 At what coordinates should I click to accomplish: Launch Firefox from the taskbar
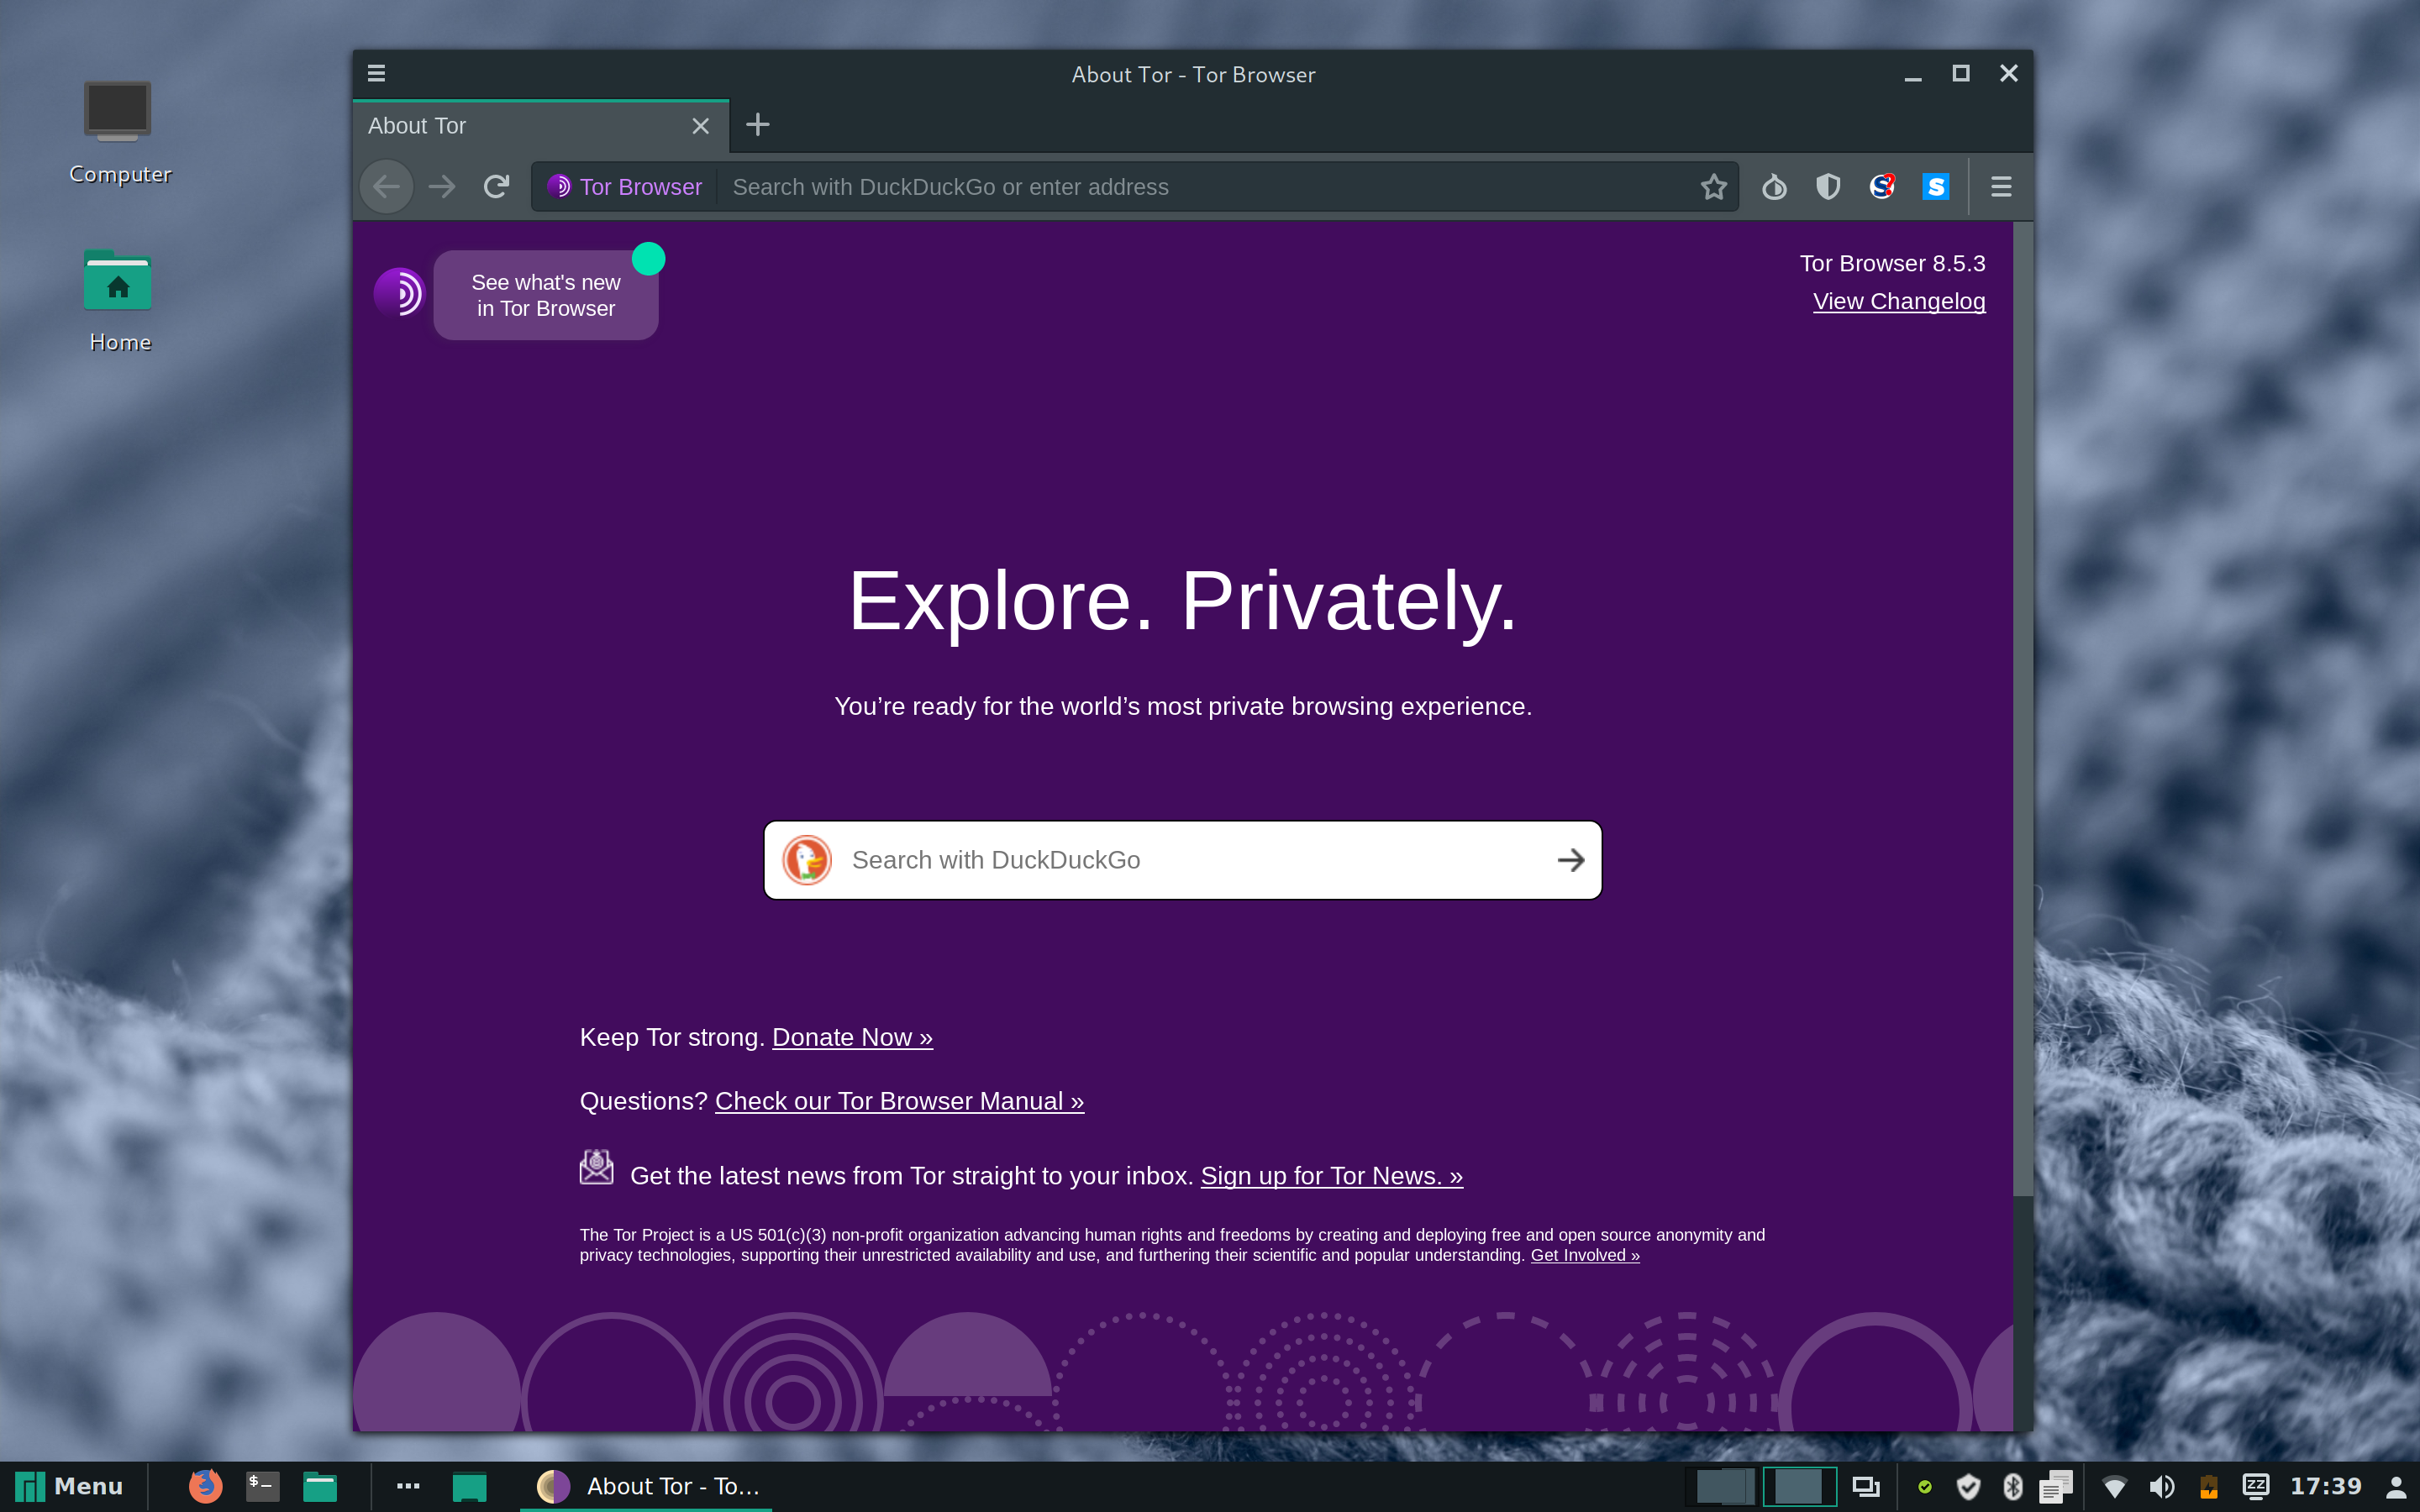206,1486
